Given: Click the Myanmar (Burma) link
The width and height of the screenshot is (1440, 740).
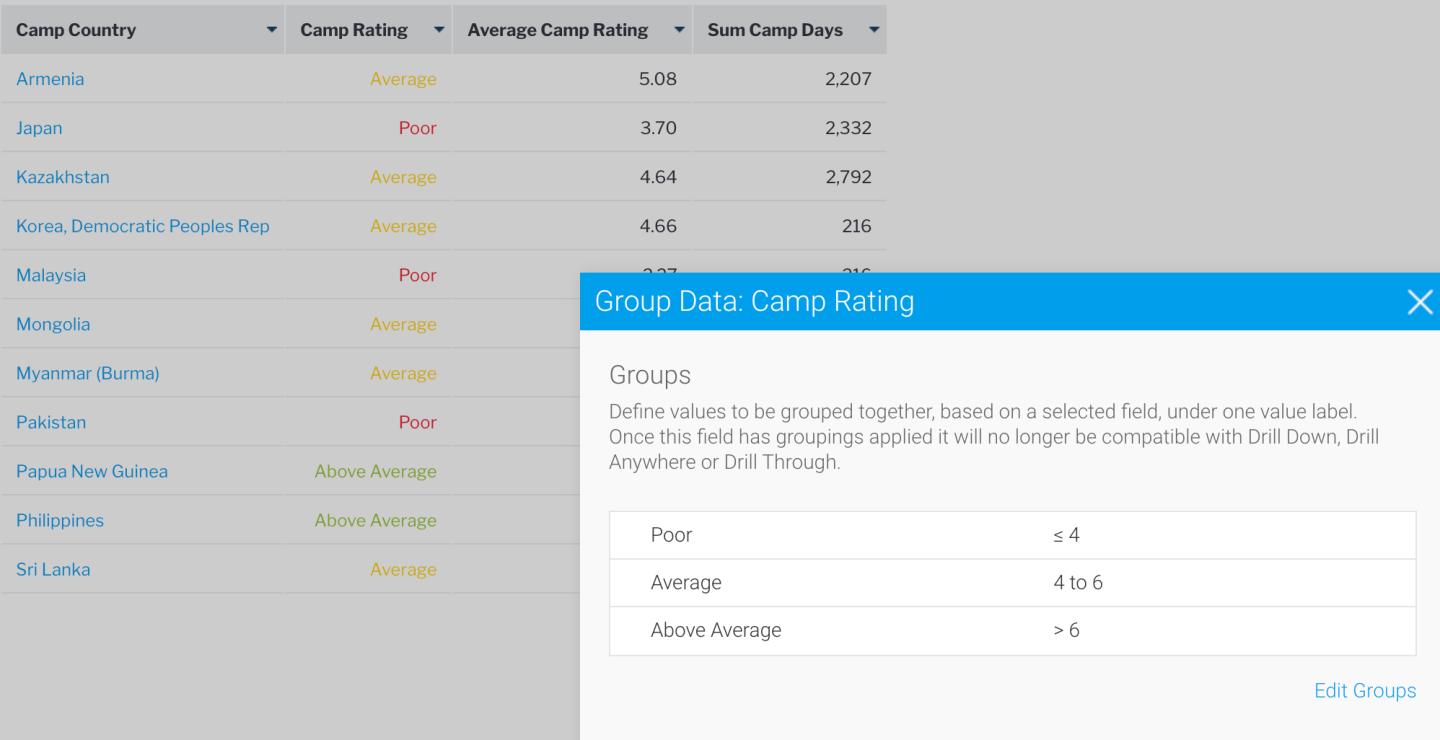Looking at the screenshot, I should click(88, 373).
